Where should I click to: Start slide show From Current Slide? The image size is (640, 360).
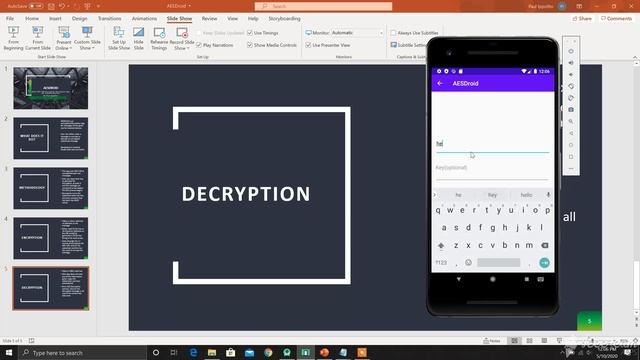38,38
